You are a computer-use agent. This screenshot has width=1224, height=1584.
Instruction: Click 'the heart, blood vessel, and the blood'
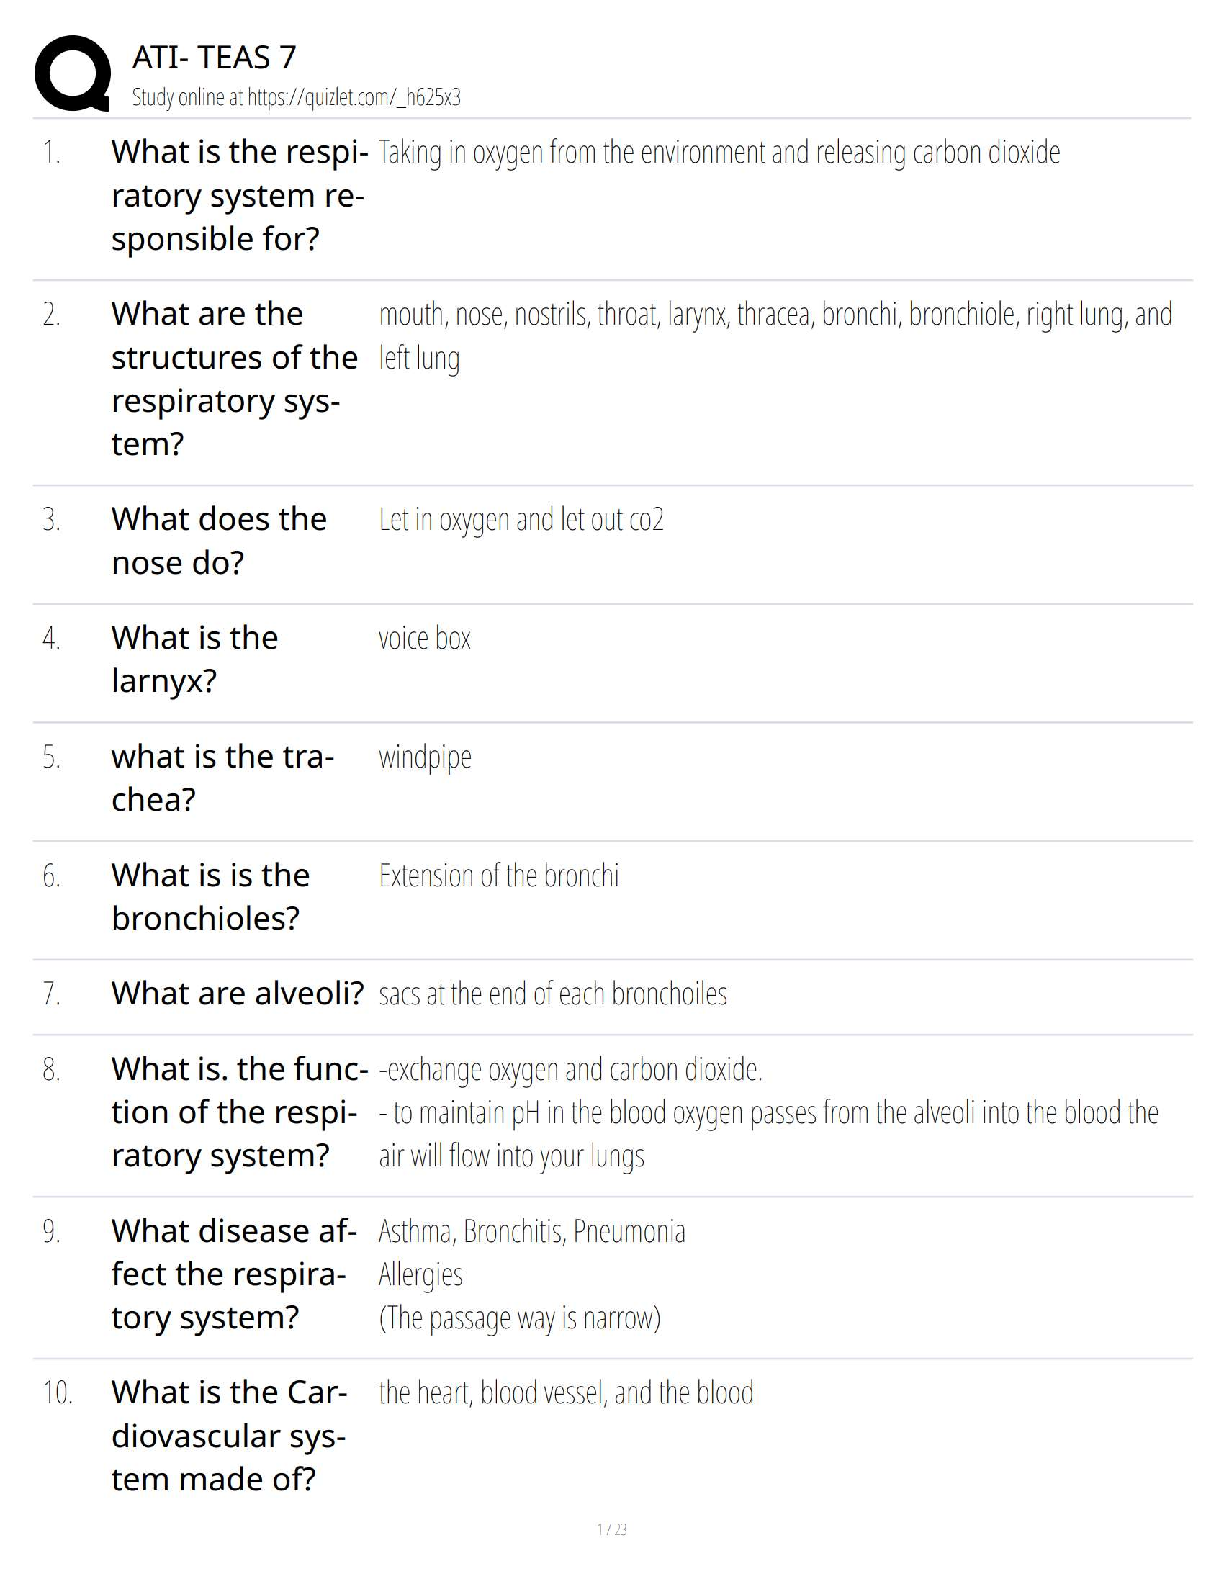565,1393
